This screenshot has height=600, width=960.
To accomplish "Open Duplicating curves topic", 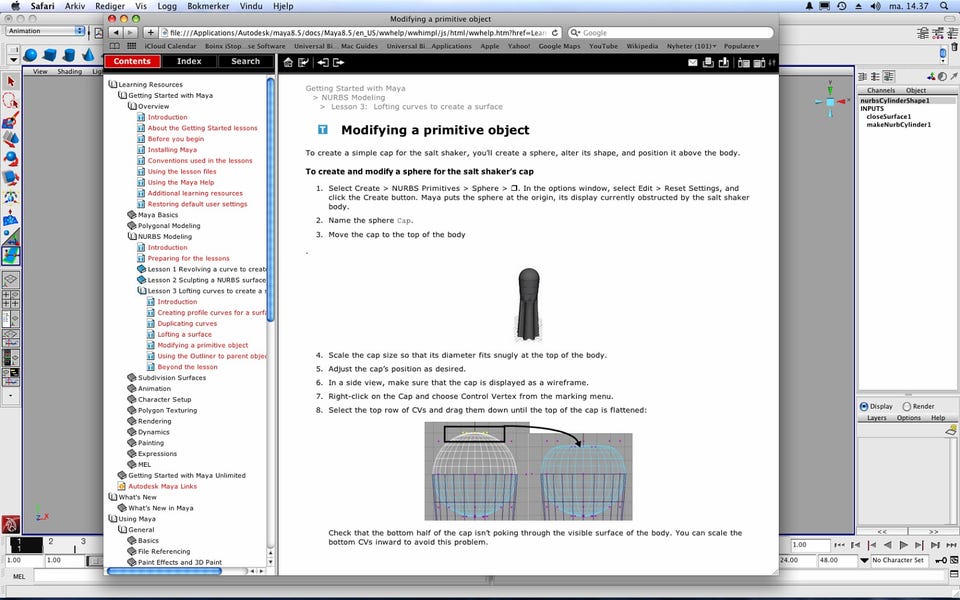I will click(187, 323).
